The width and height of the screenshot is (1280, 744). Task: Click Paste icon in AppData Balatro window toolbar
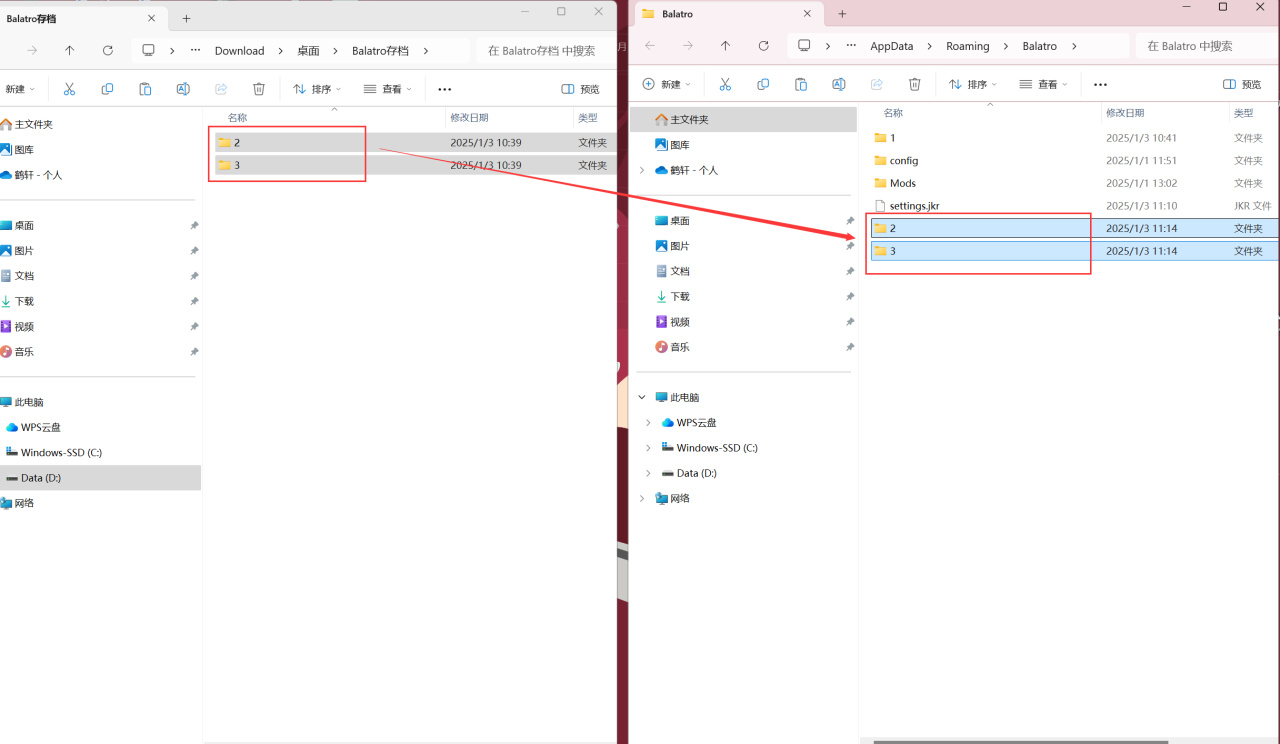[801, 84]
